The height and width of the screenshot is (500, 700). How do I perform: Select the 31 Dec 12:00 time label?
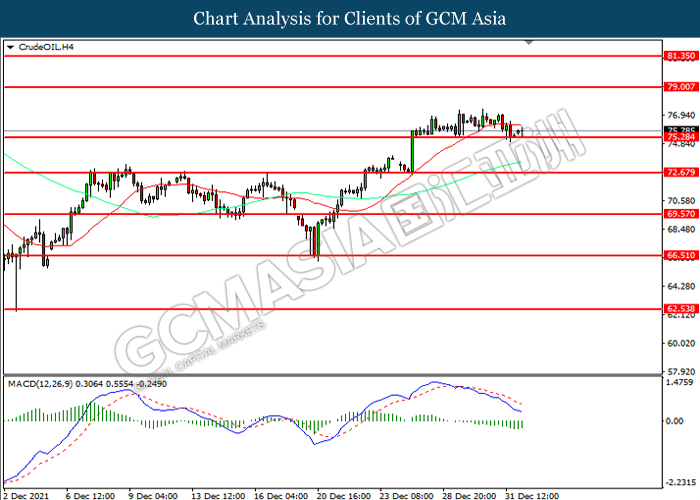(x=532, y=496)
